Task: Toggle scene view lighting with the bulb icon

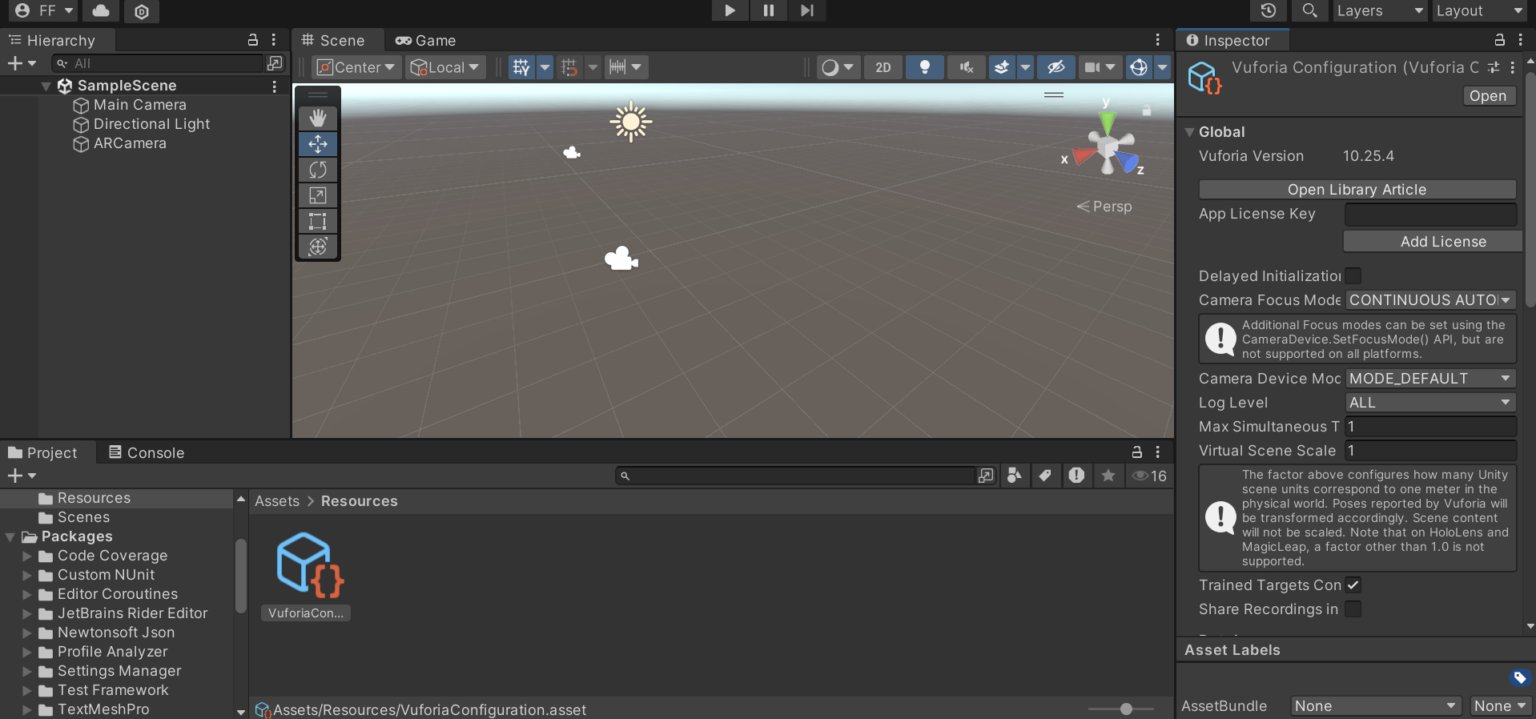Action: click(924, 67)
